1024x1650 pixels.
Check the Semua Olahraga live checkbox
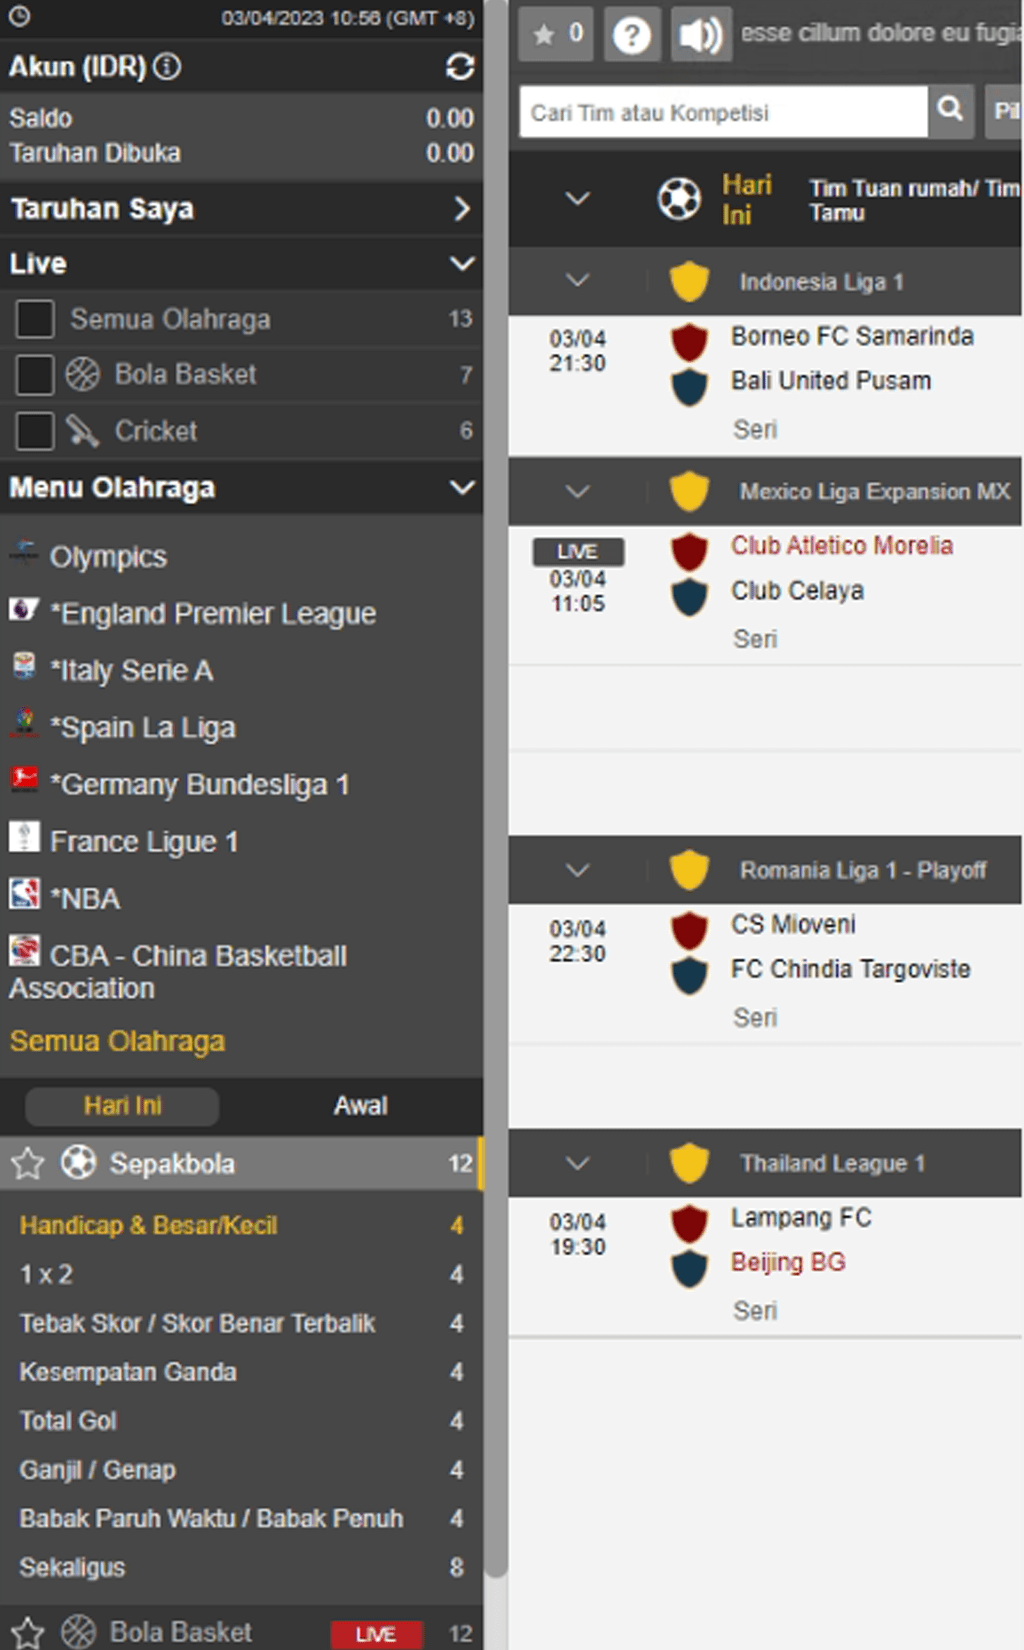point(35,320)
